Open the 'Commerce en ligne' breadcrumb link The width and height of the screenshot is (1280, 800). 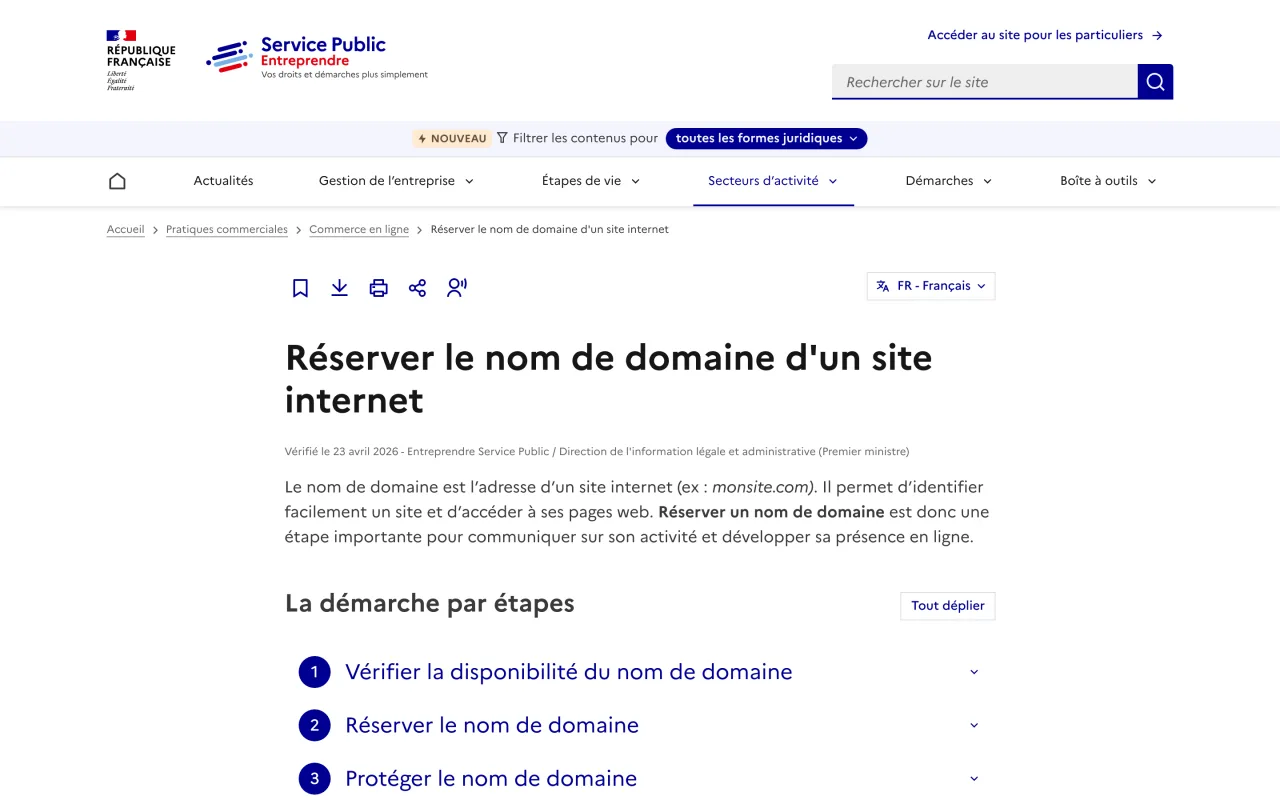(359, 230)
